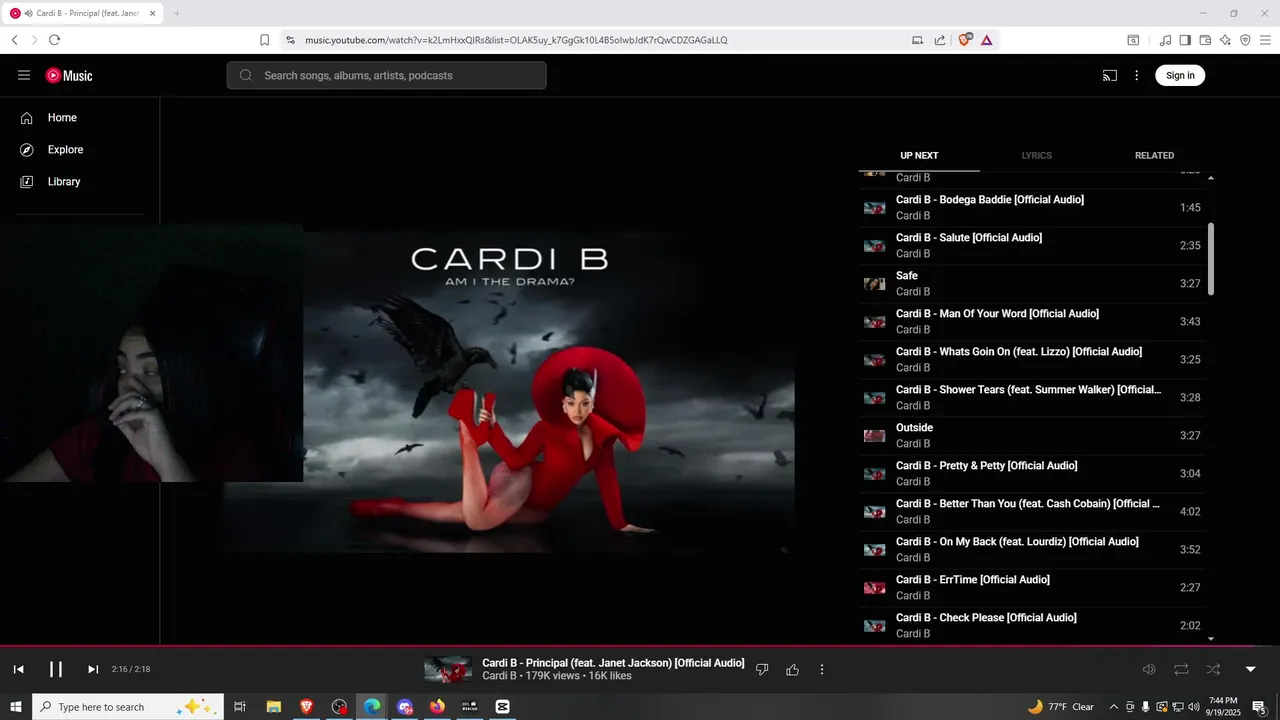
Task: Open Brave Wallet icon
Action: pos(1205,40)
